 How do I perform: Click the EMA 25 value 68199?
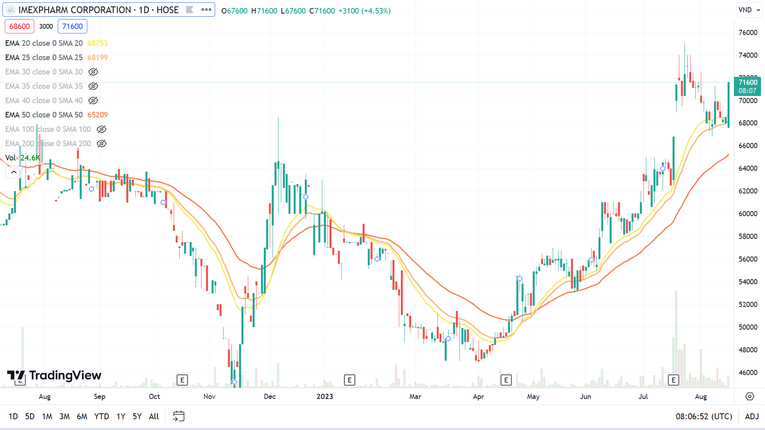(98, 58)
